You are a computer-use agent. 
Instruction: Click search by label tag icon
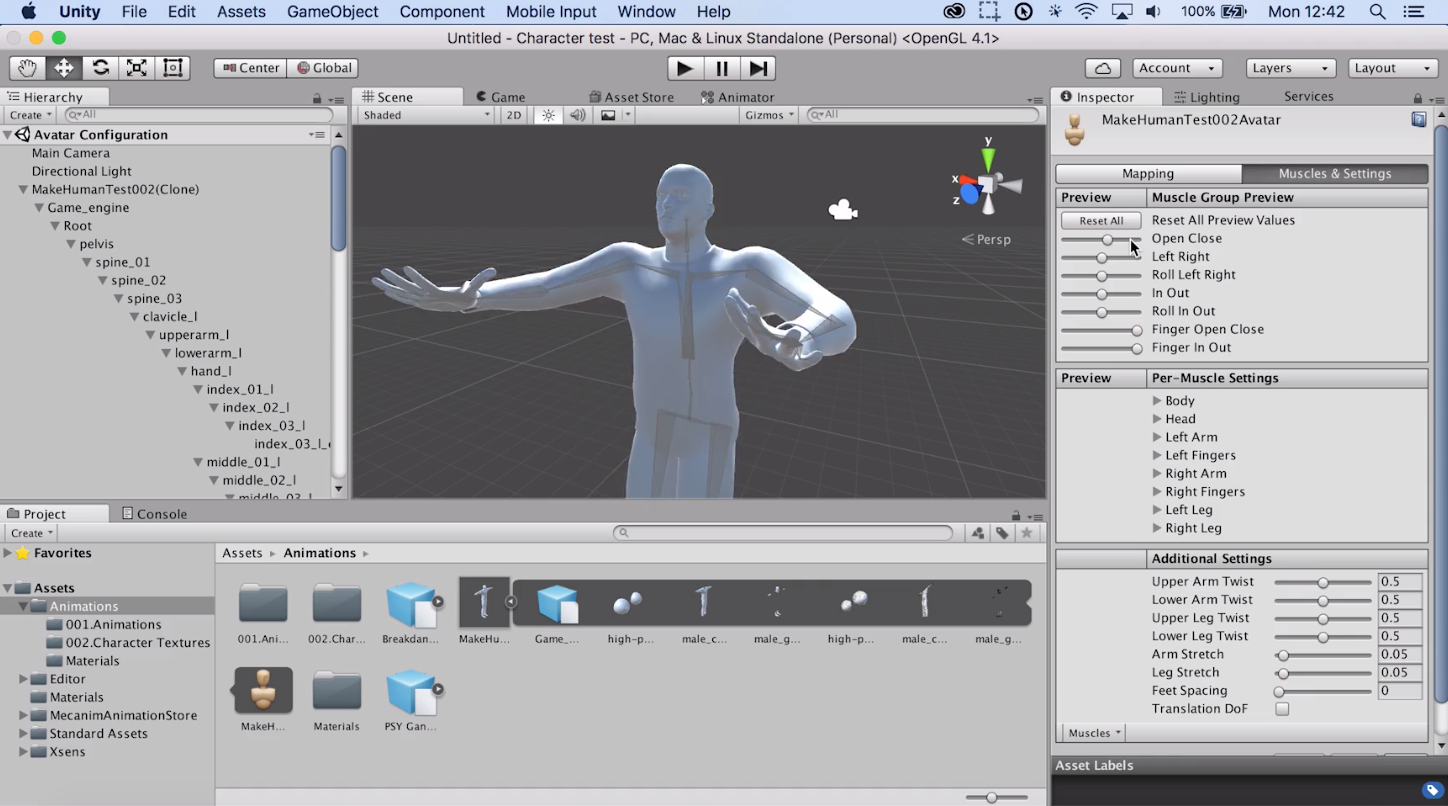1002,533
